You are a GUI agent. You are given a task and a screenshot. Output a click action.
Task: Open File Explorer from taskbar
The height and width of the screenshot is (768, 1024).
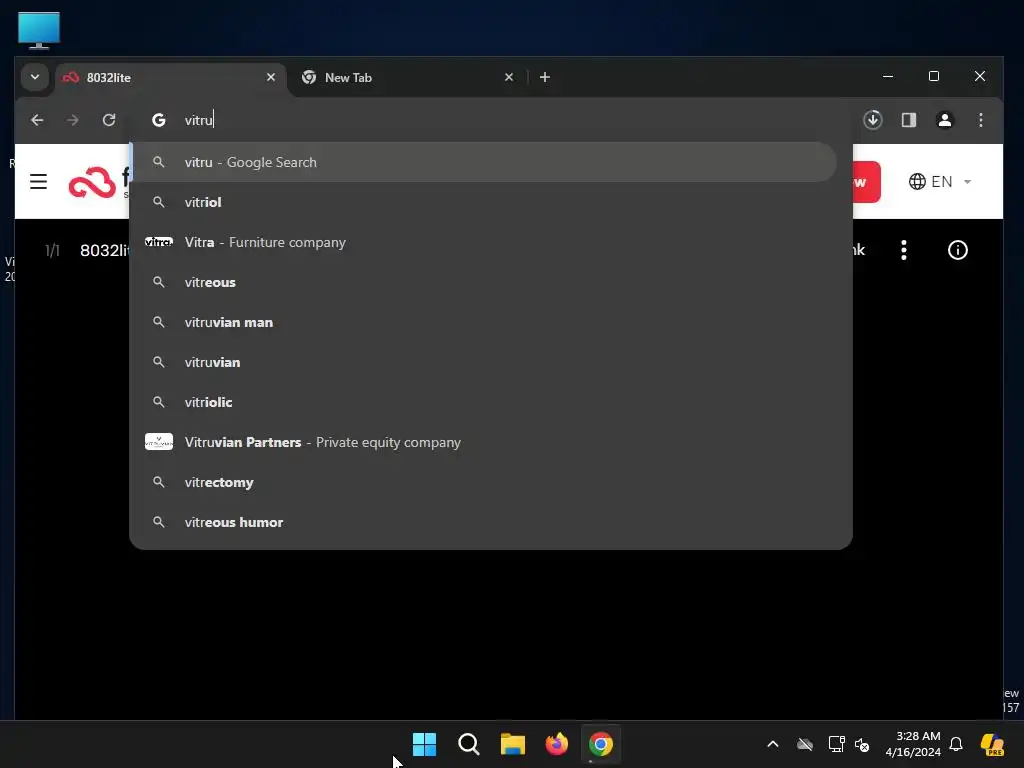click(x=513, y=744)
